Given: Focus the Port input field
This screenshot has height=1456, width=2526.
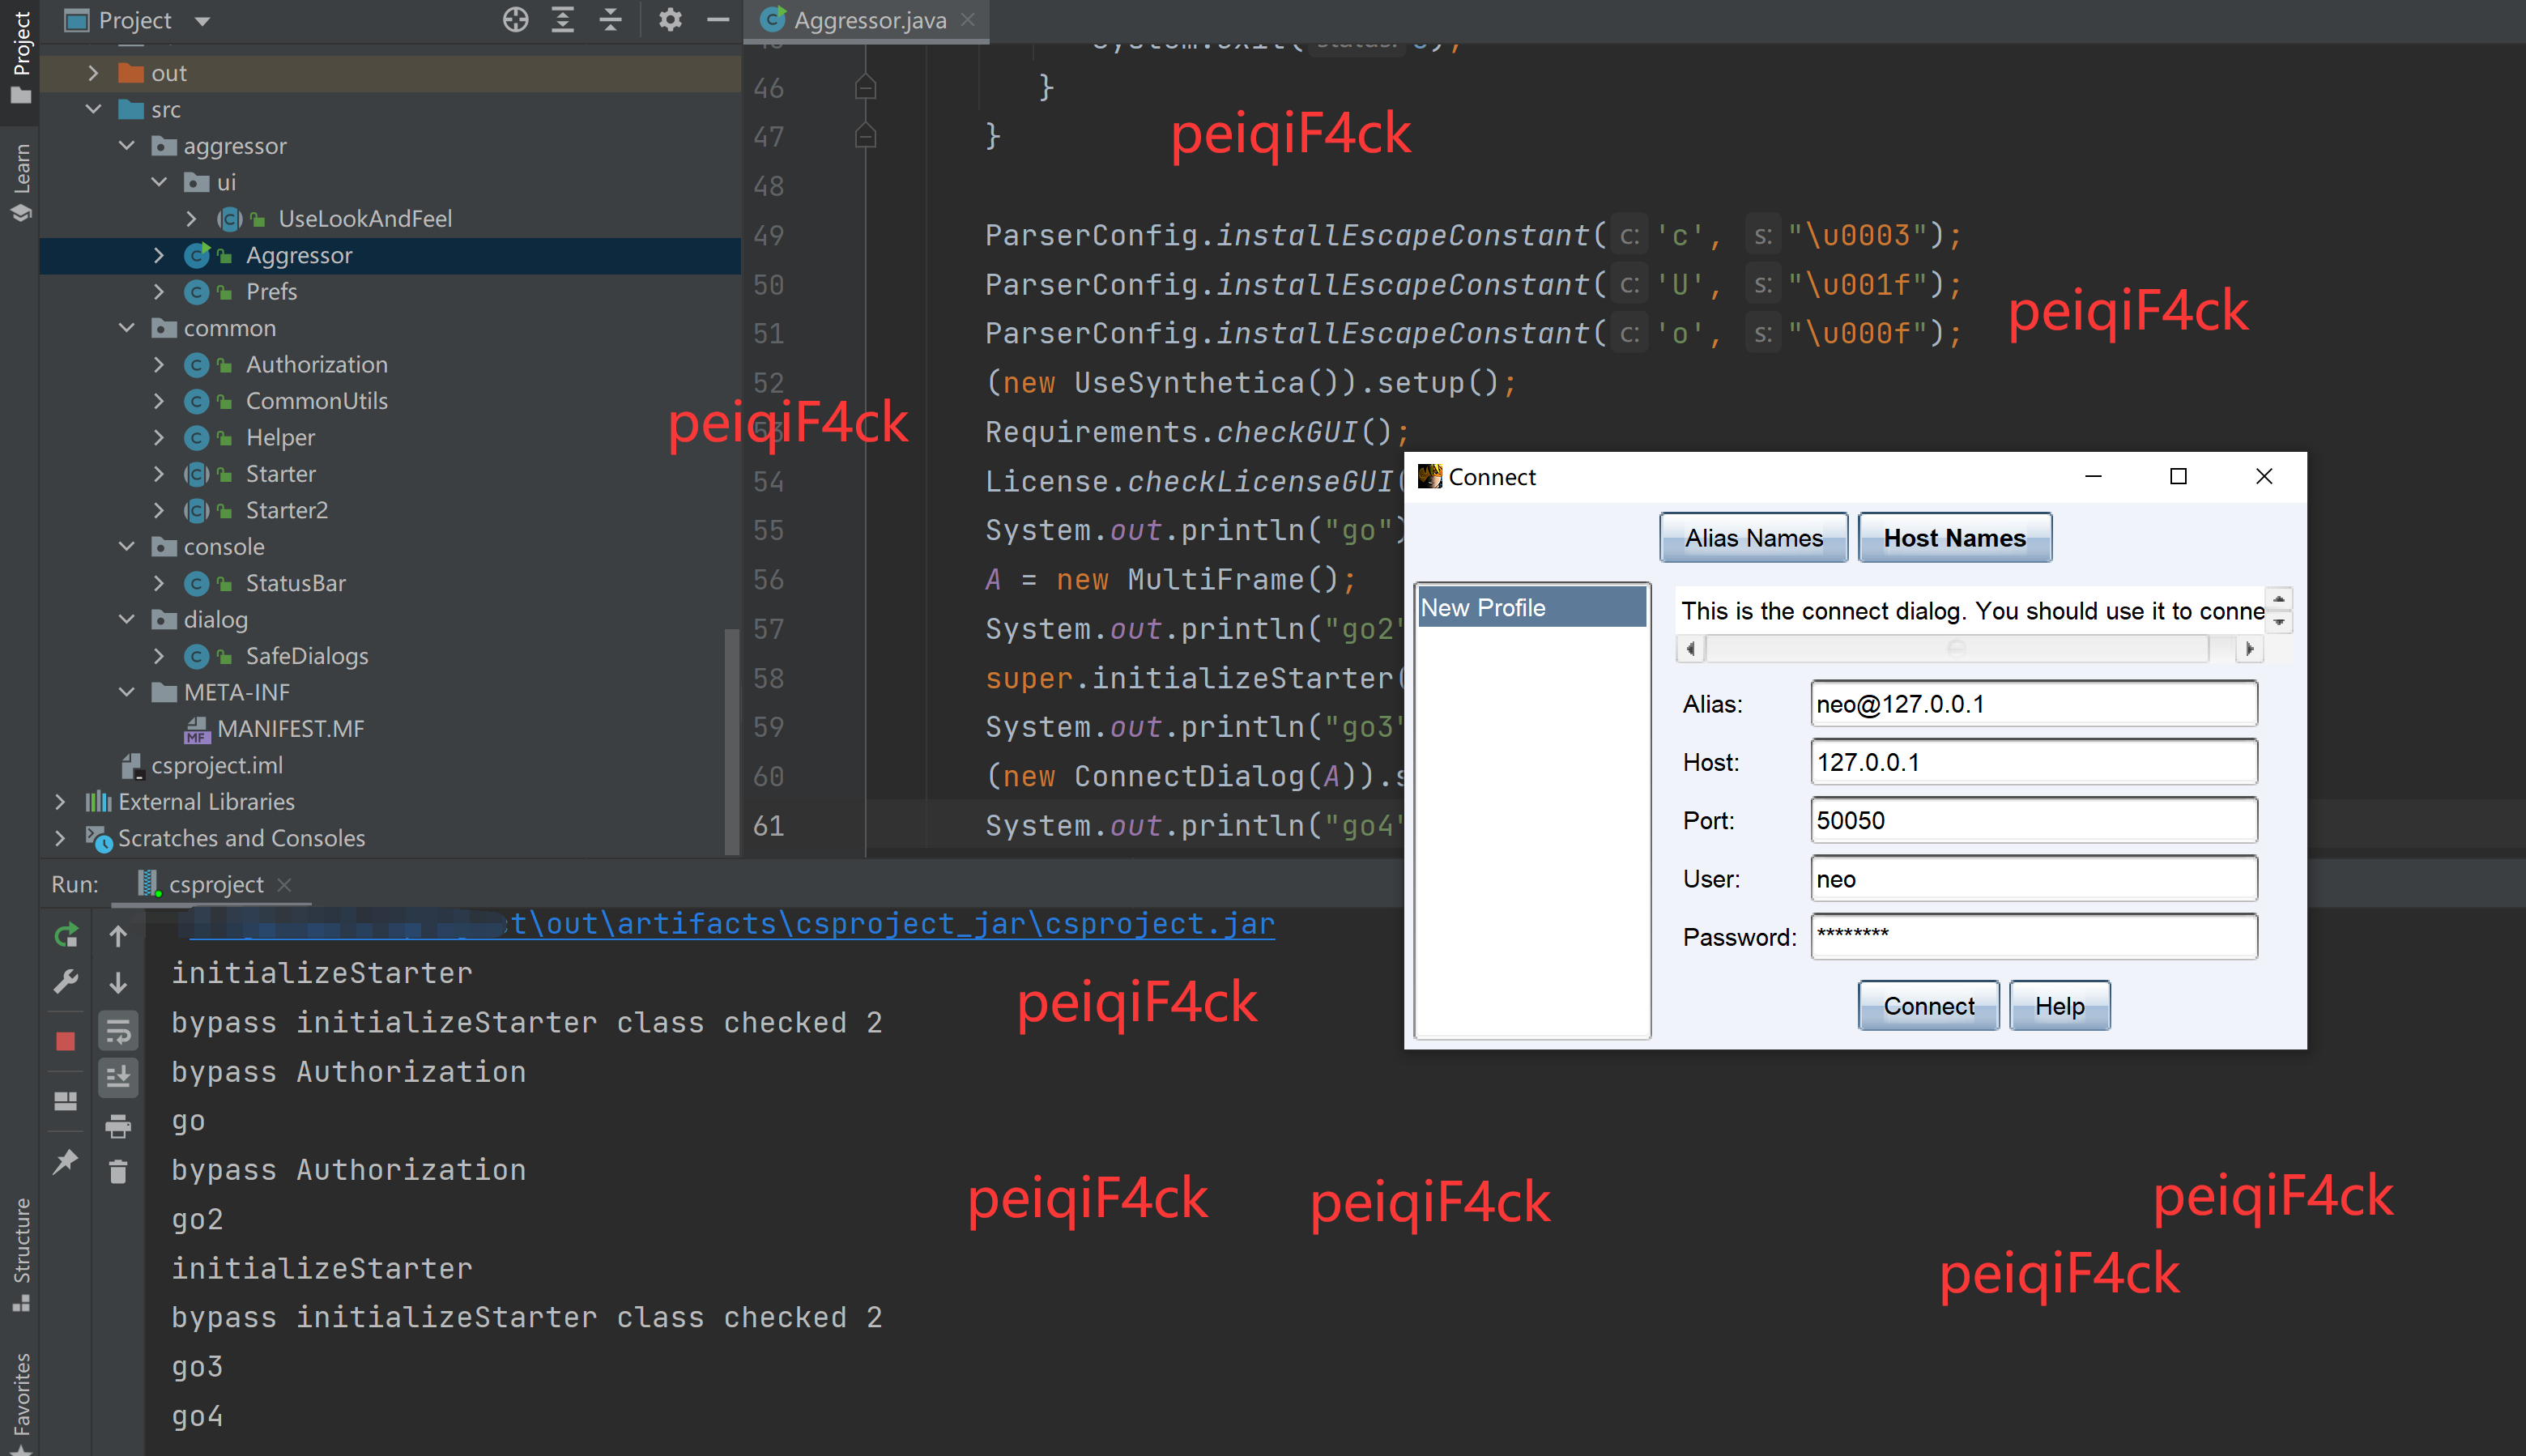Looking at the screenshot, I should [x=2034, y=820].
